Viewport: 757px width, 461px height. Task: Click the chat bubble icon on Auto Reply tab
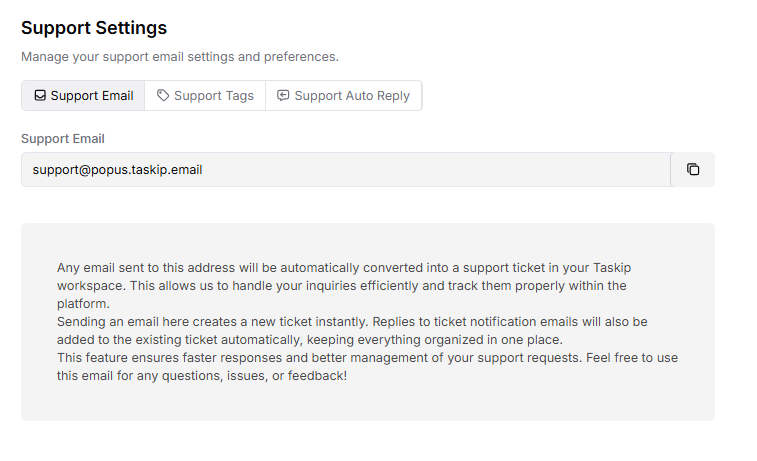283,96
